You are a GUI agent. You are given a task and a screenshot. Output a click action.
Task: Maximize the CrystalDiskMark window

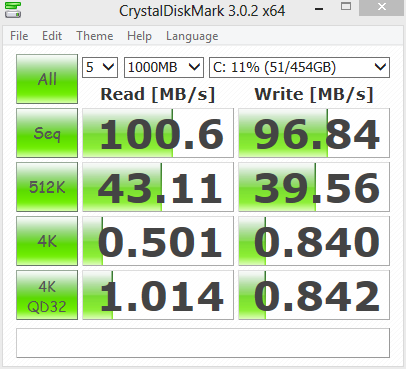click(x=346, y=7)
